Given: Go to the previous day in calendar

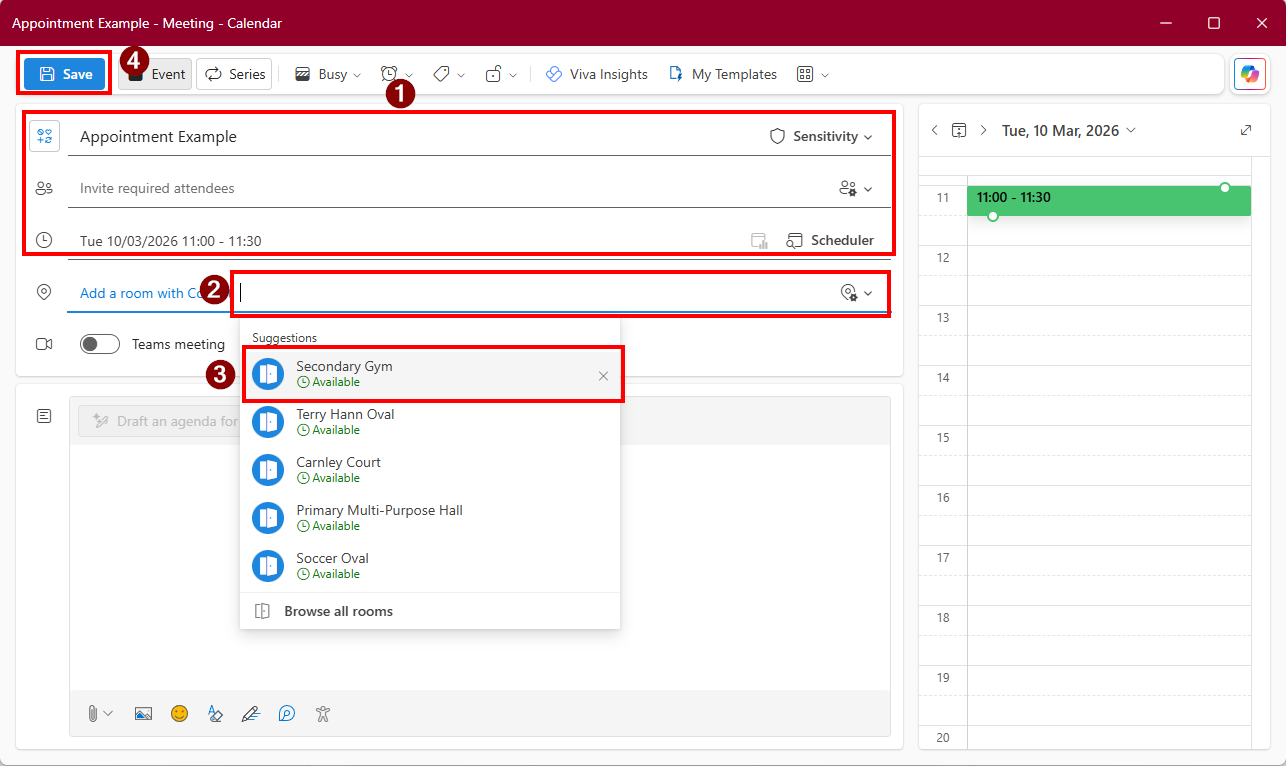Looking at the screenshot, I should [934, 130].
